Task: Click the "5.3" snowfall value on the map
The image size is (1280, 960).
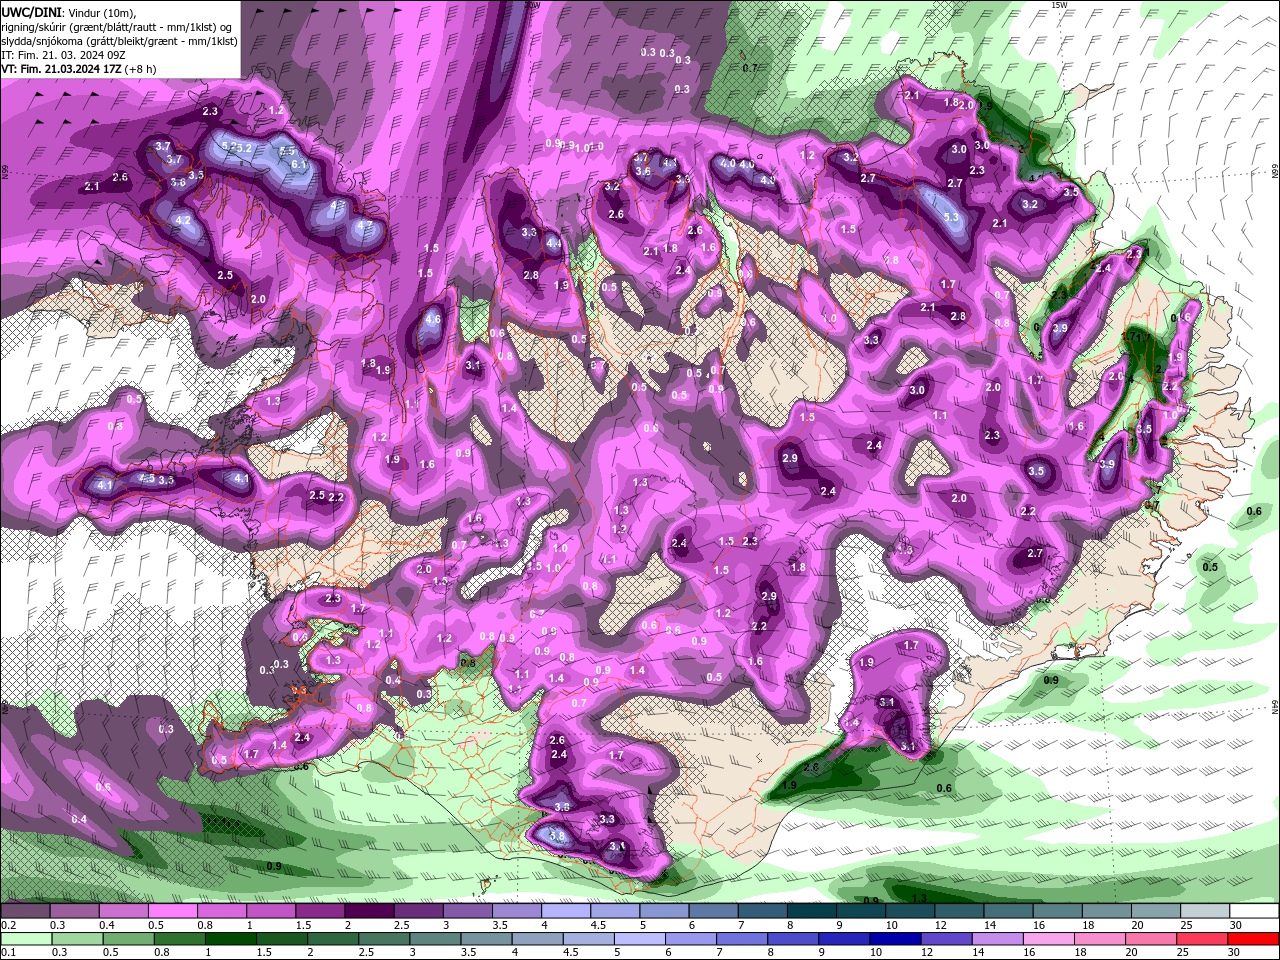Action: click(951, 217)
